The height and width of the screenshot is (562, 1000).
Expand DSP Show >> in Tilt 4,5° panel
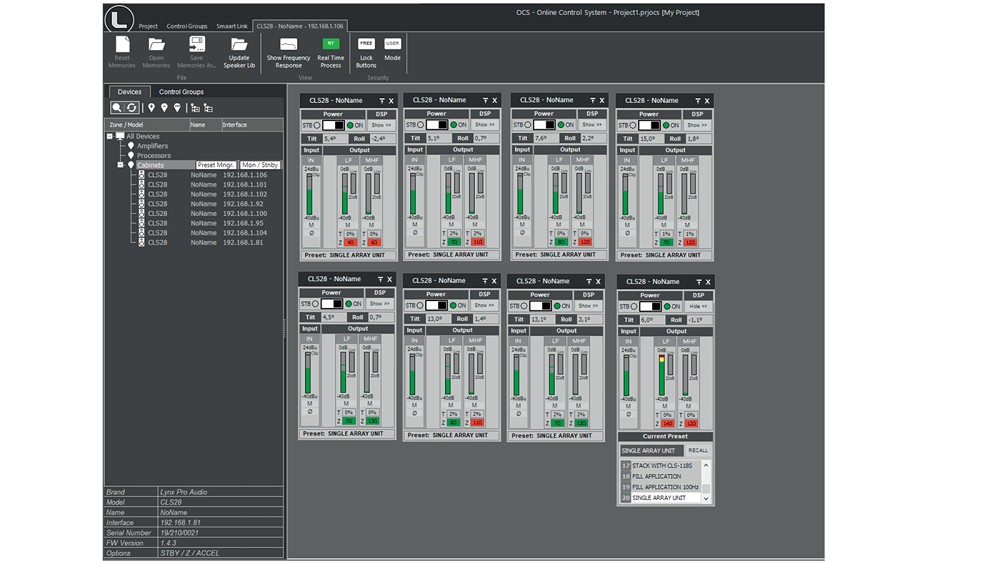379,304
